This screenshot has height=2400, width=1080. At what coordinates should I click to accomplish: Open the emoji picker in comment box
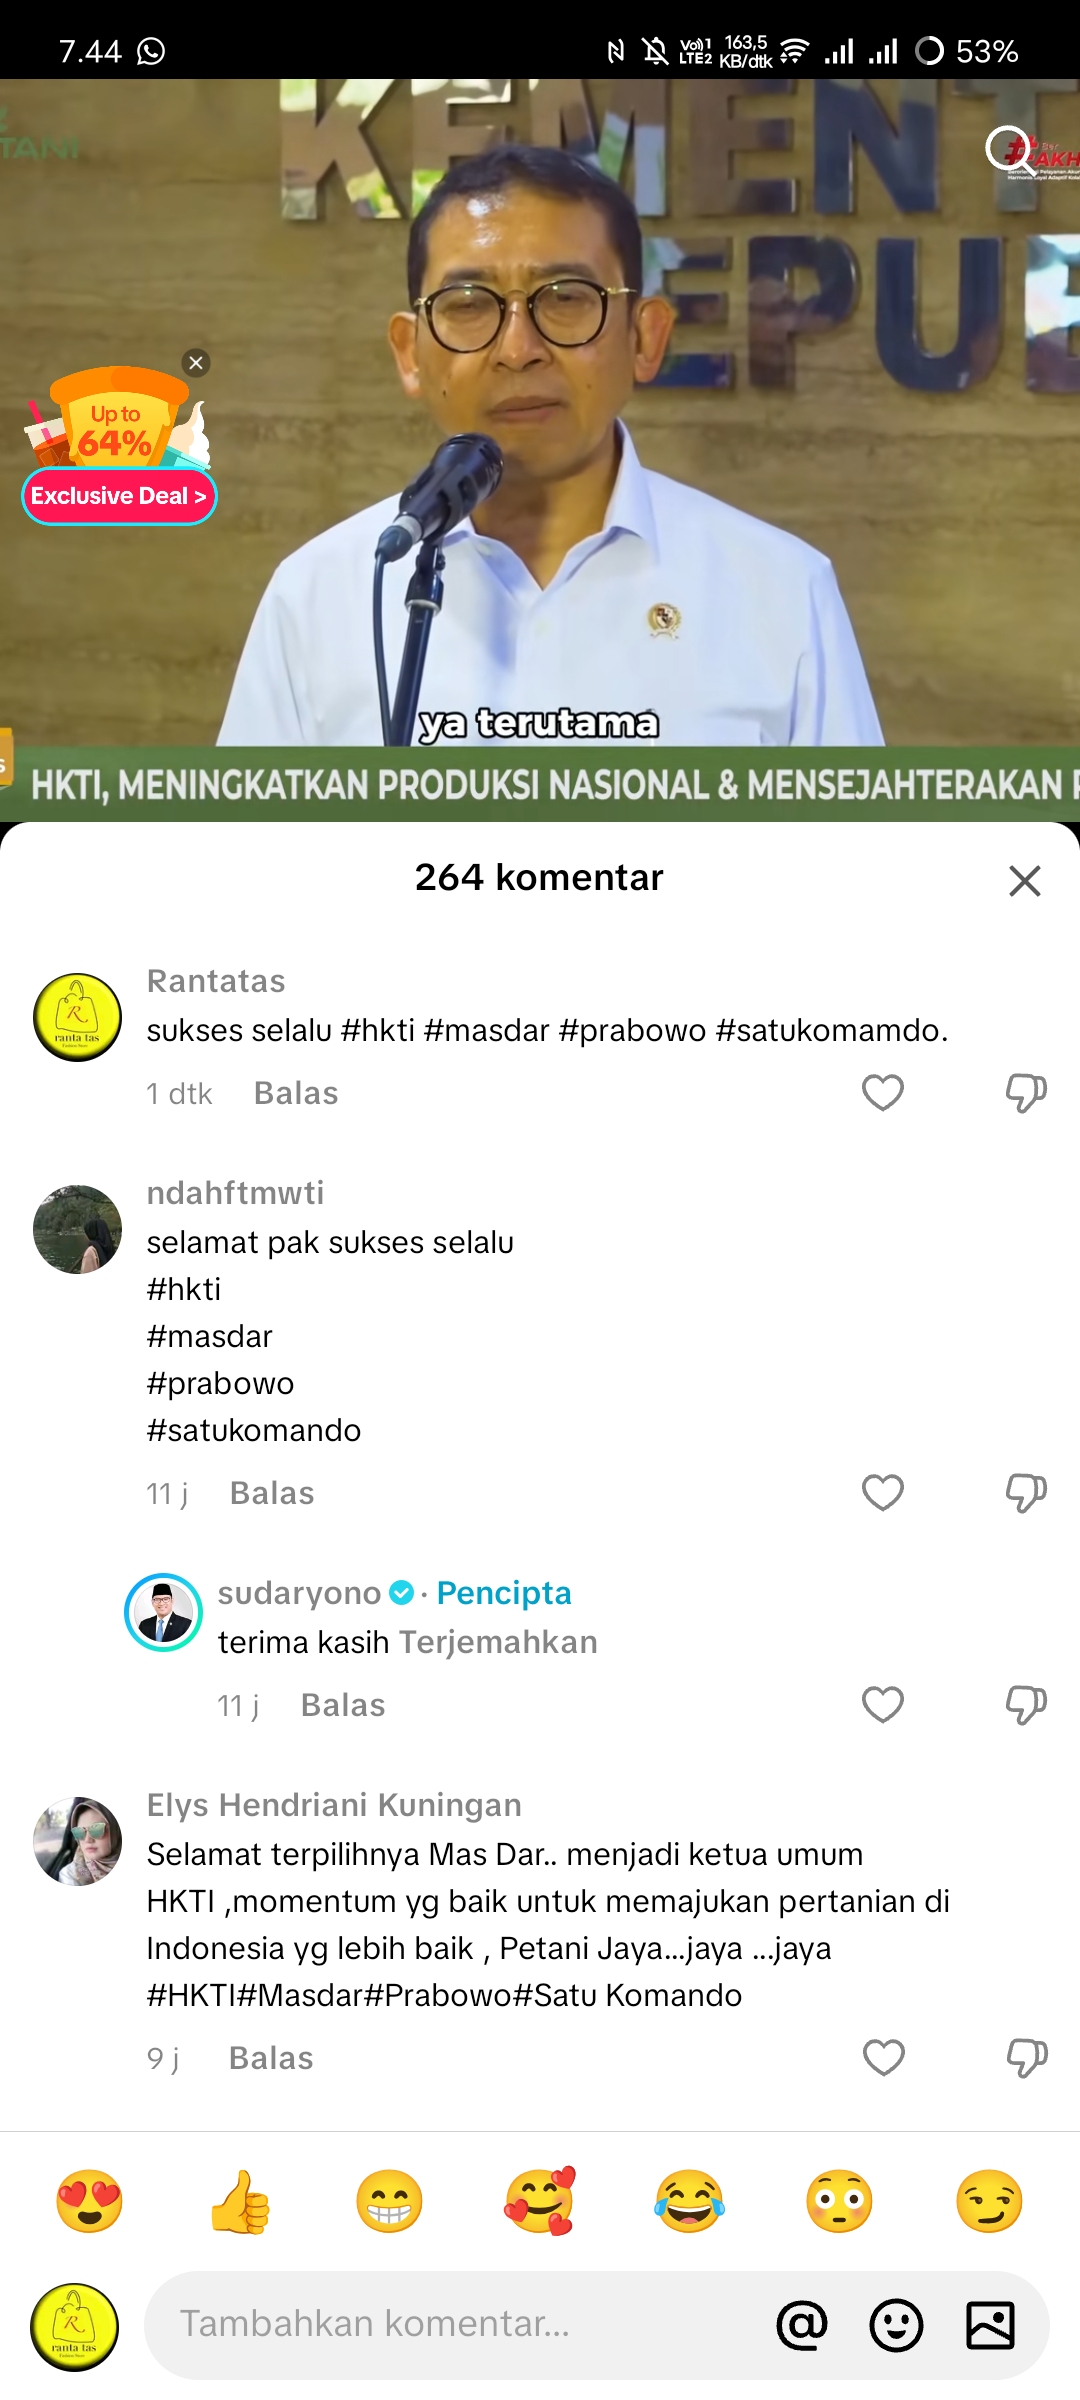coord(896,2325)
